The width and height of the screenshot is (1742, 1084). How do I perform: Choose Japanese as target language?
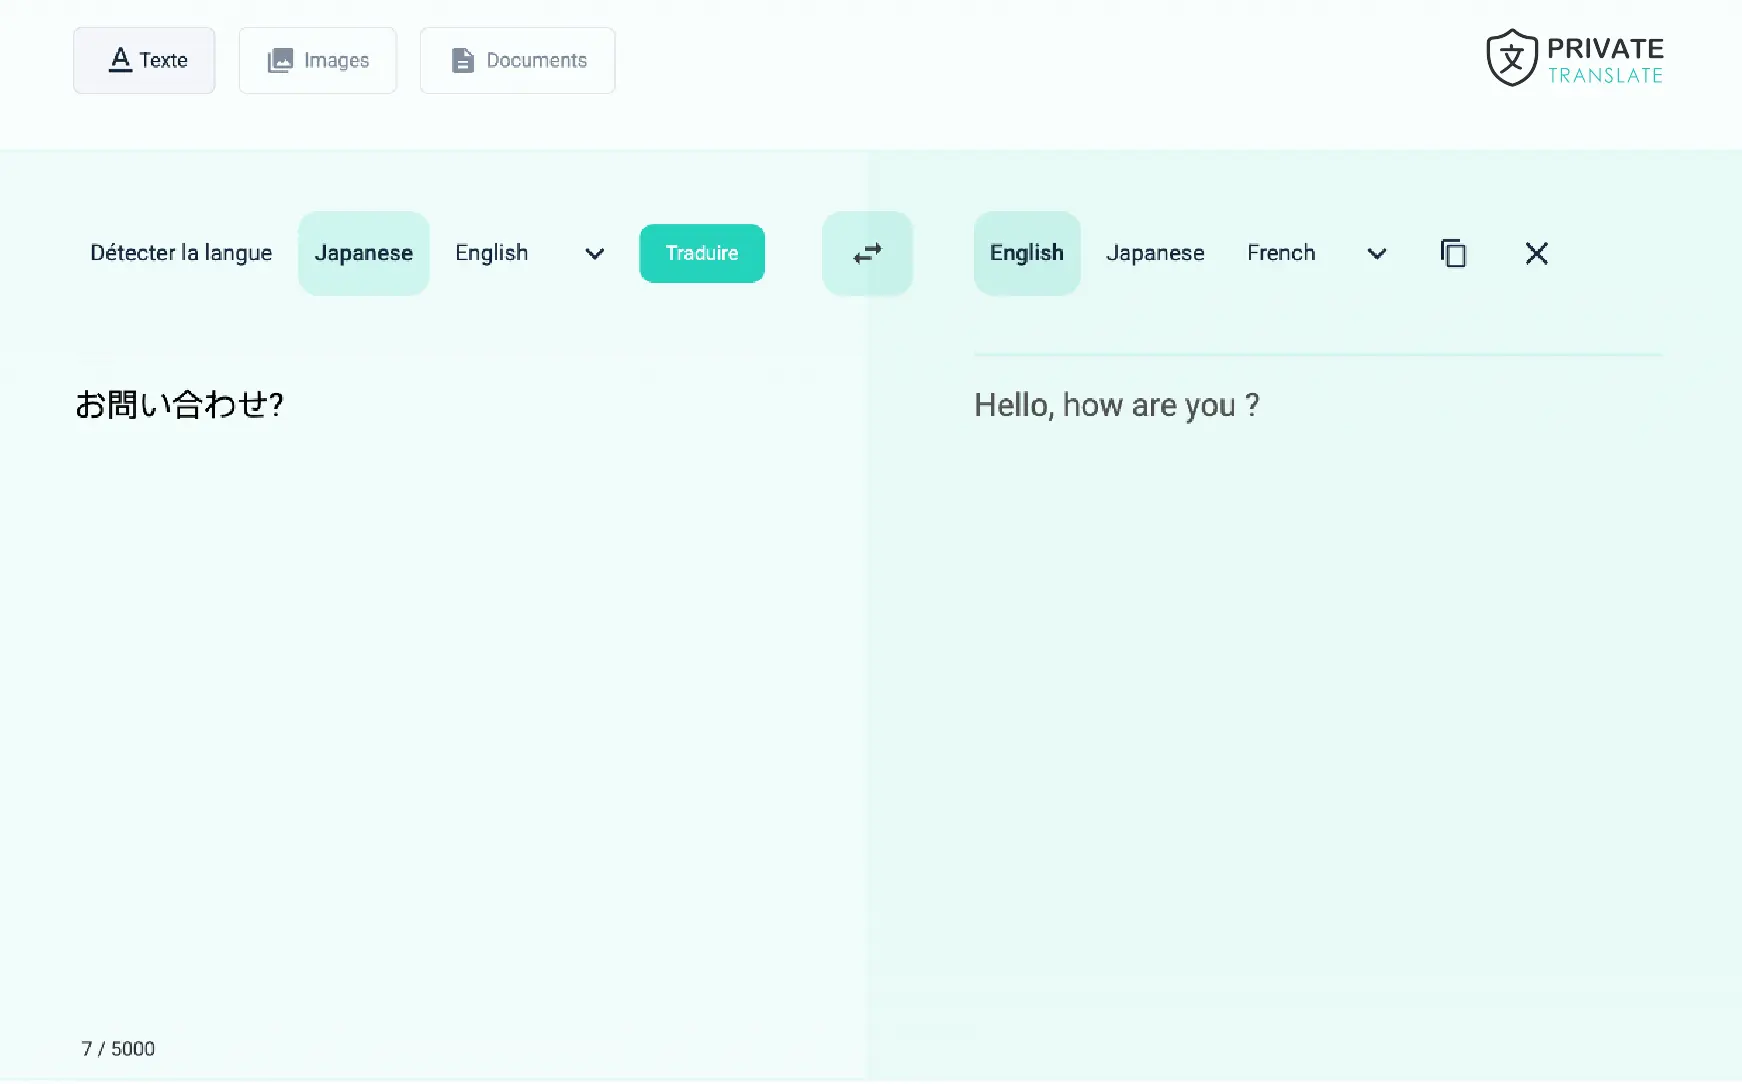click(1155, 253)
